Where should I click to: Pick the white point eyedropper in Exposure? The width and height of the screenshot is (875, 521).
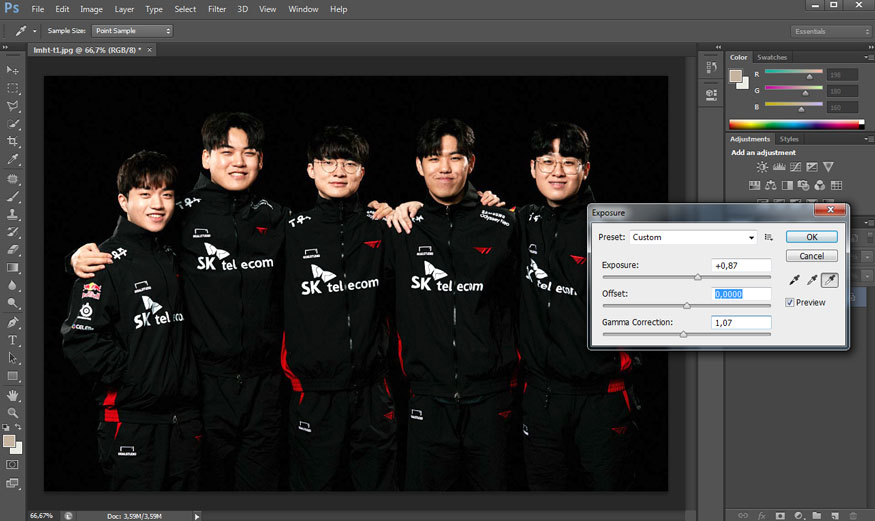830,279
